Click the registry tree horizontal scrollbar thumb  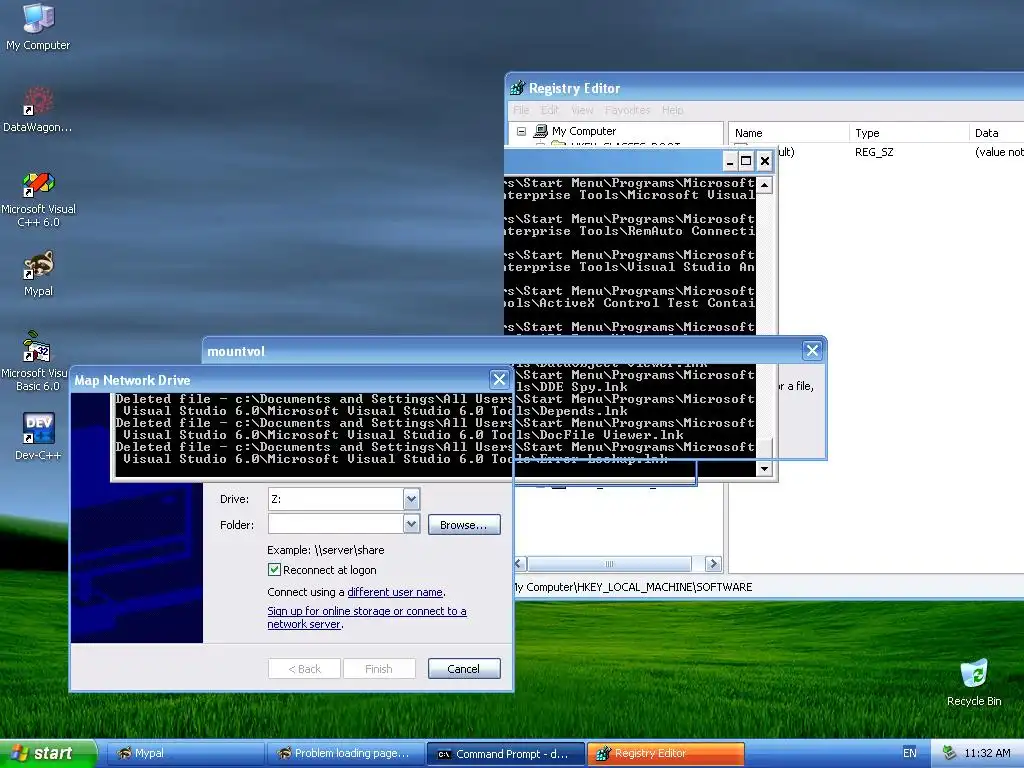click(609, 564)
